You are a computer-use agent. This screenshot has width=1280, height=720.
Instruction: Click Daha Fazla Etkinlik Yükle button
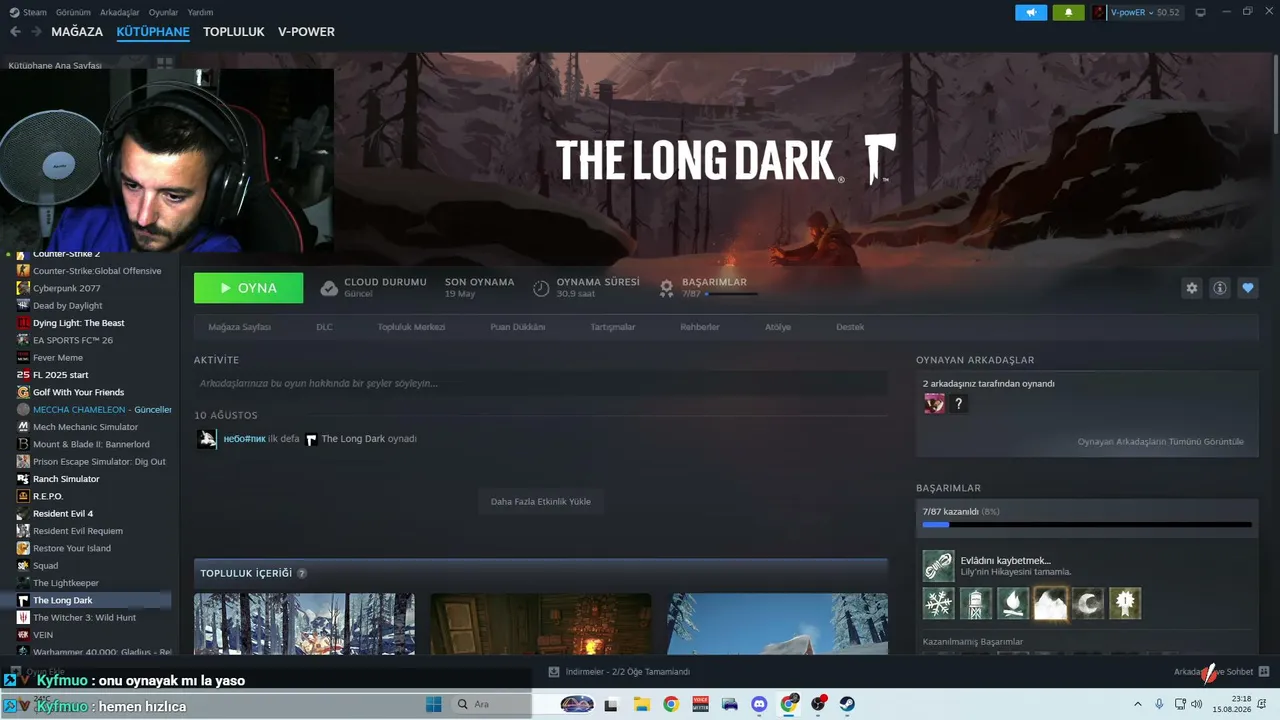coord(540,502)
